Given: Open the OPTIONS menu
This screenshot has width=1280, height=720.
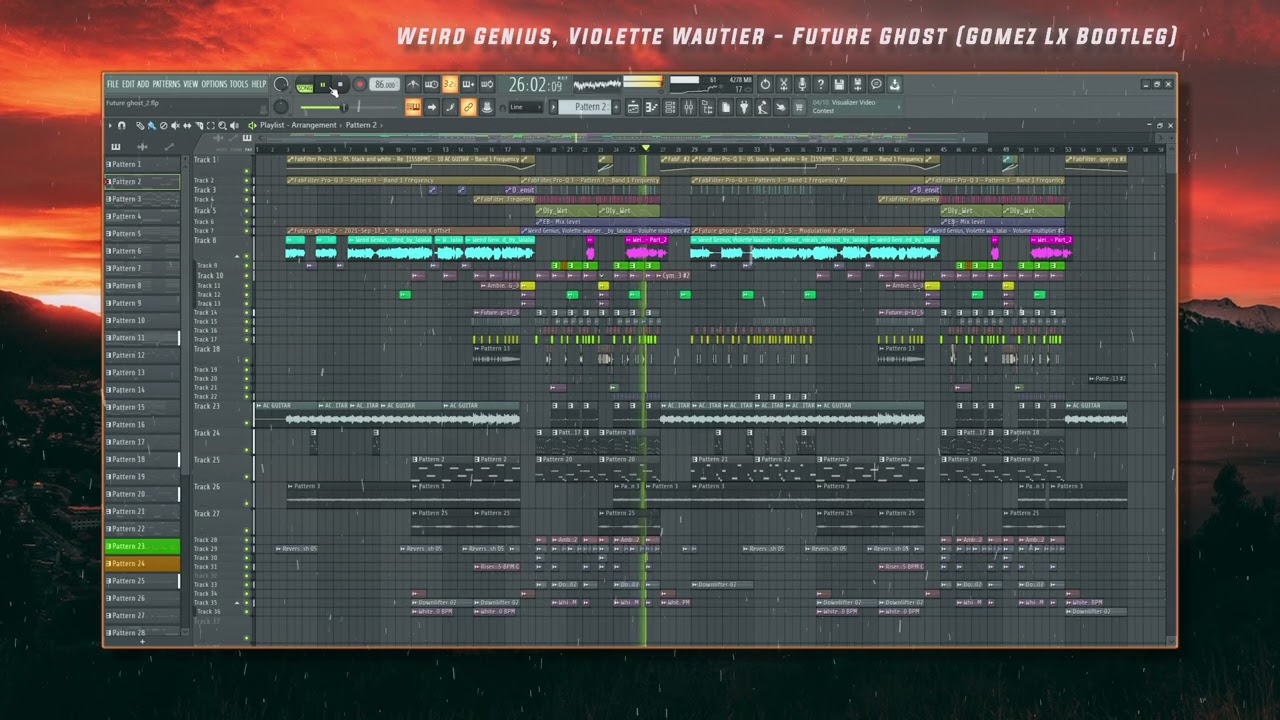Looking at the screenshot, I should [214, 84].
